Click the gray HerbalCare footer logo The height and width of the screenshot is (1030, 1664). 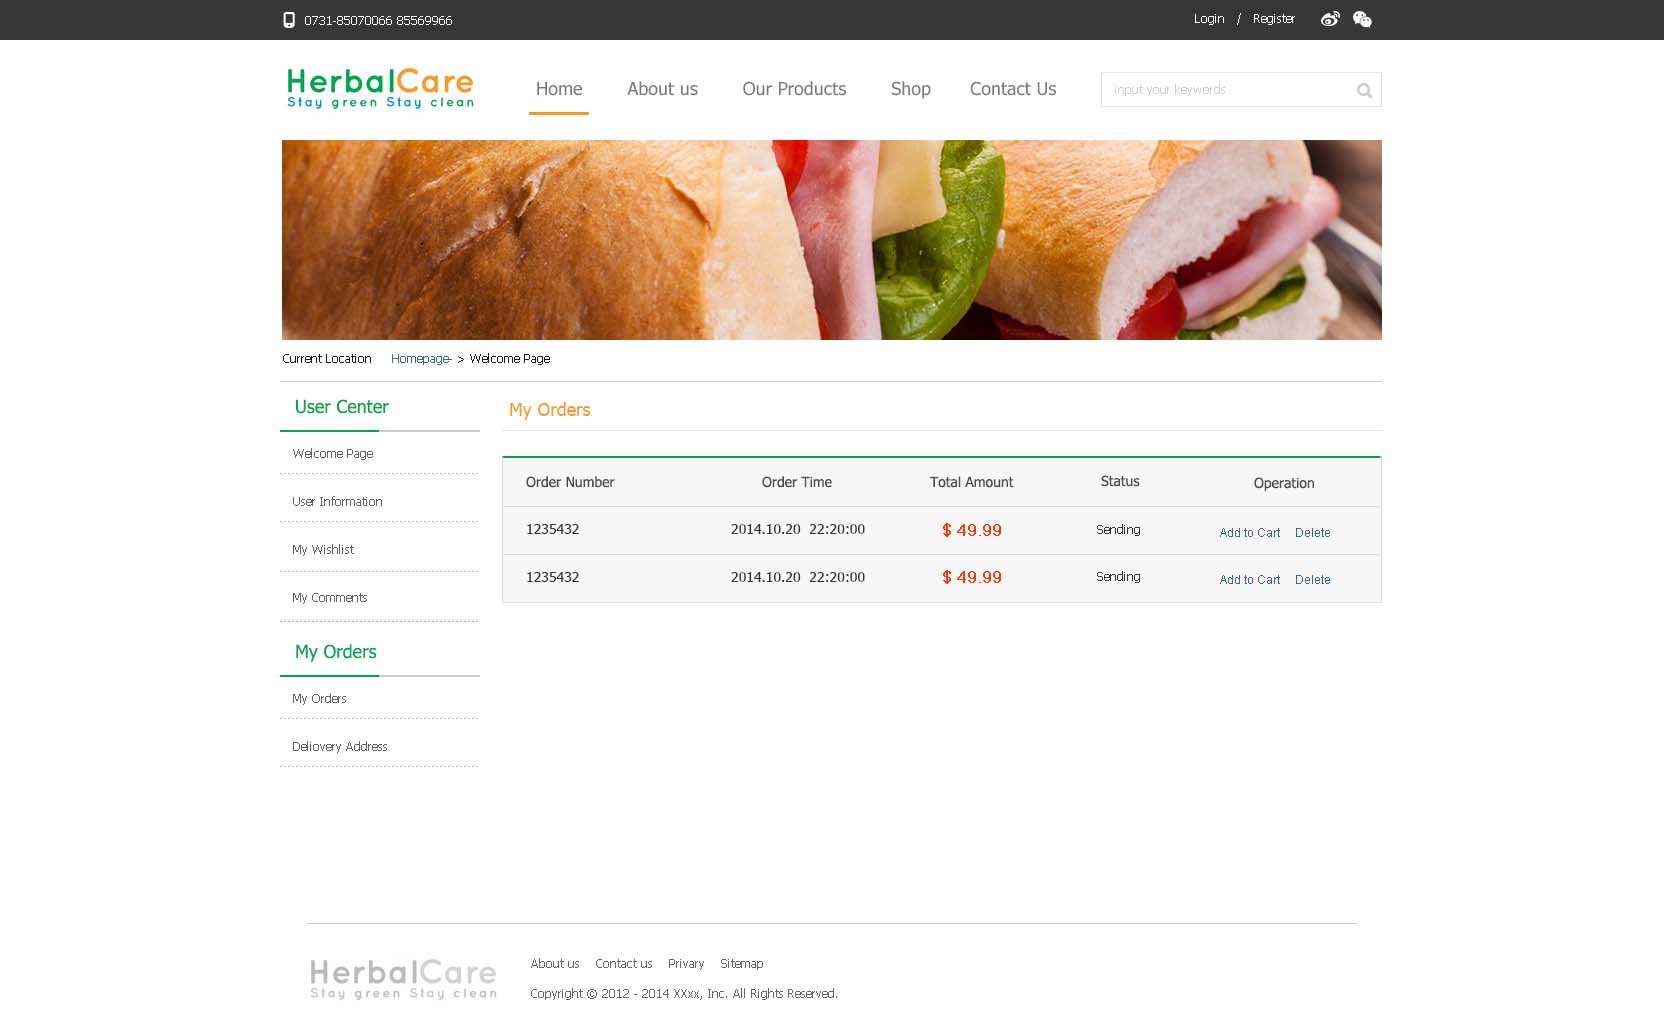pyautogui.click(x=403, y=978)
